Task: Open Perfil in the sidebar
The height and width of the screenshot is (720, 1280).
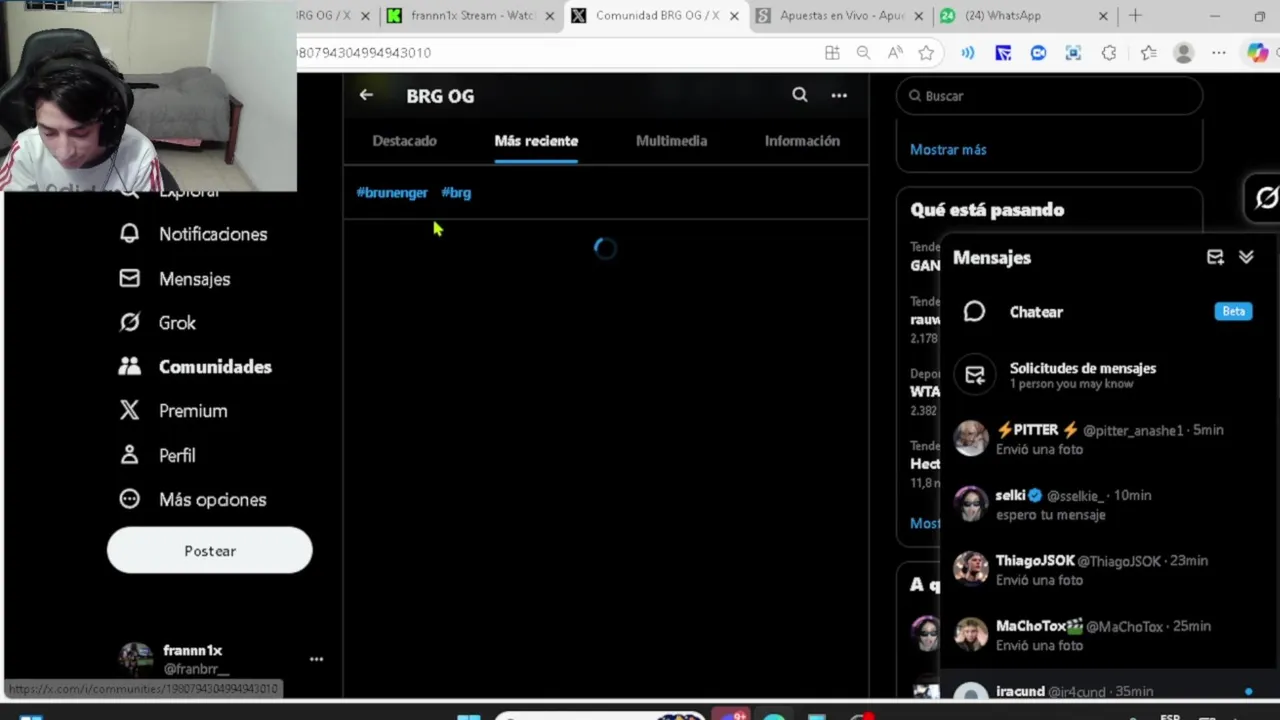Action: coord(158,455)
